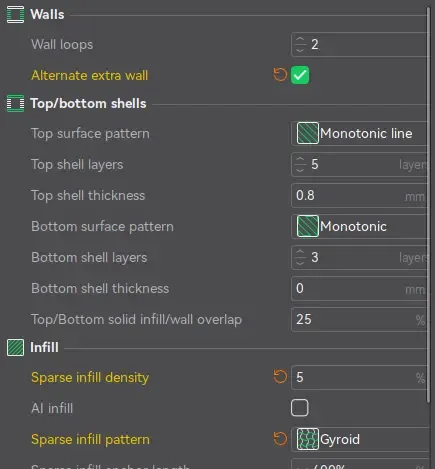Click the Gyroid pattern icon
Image resolution: width=435 pixels, height=469 pixels.
(x=308, y=439)
